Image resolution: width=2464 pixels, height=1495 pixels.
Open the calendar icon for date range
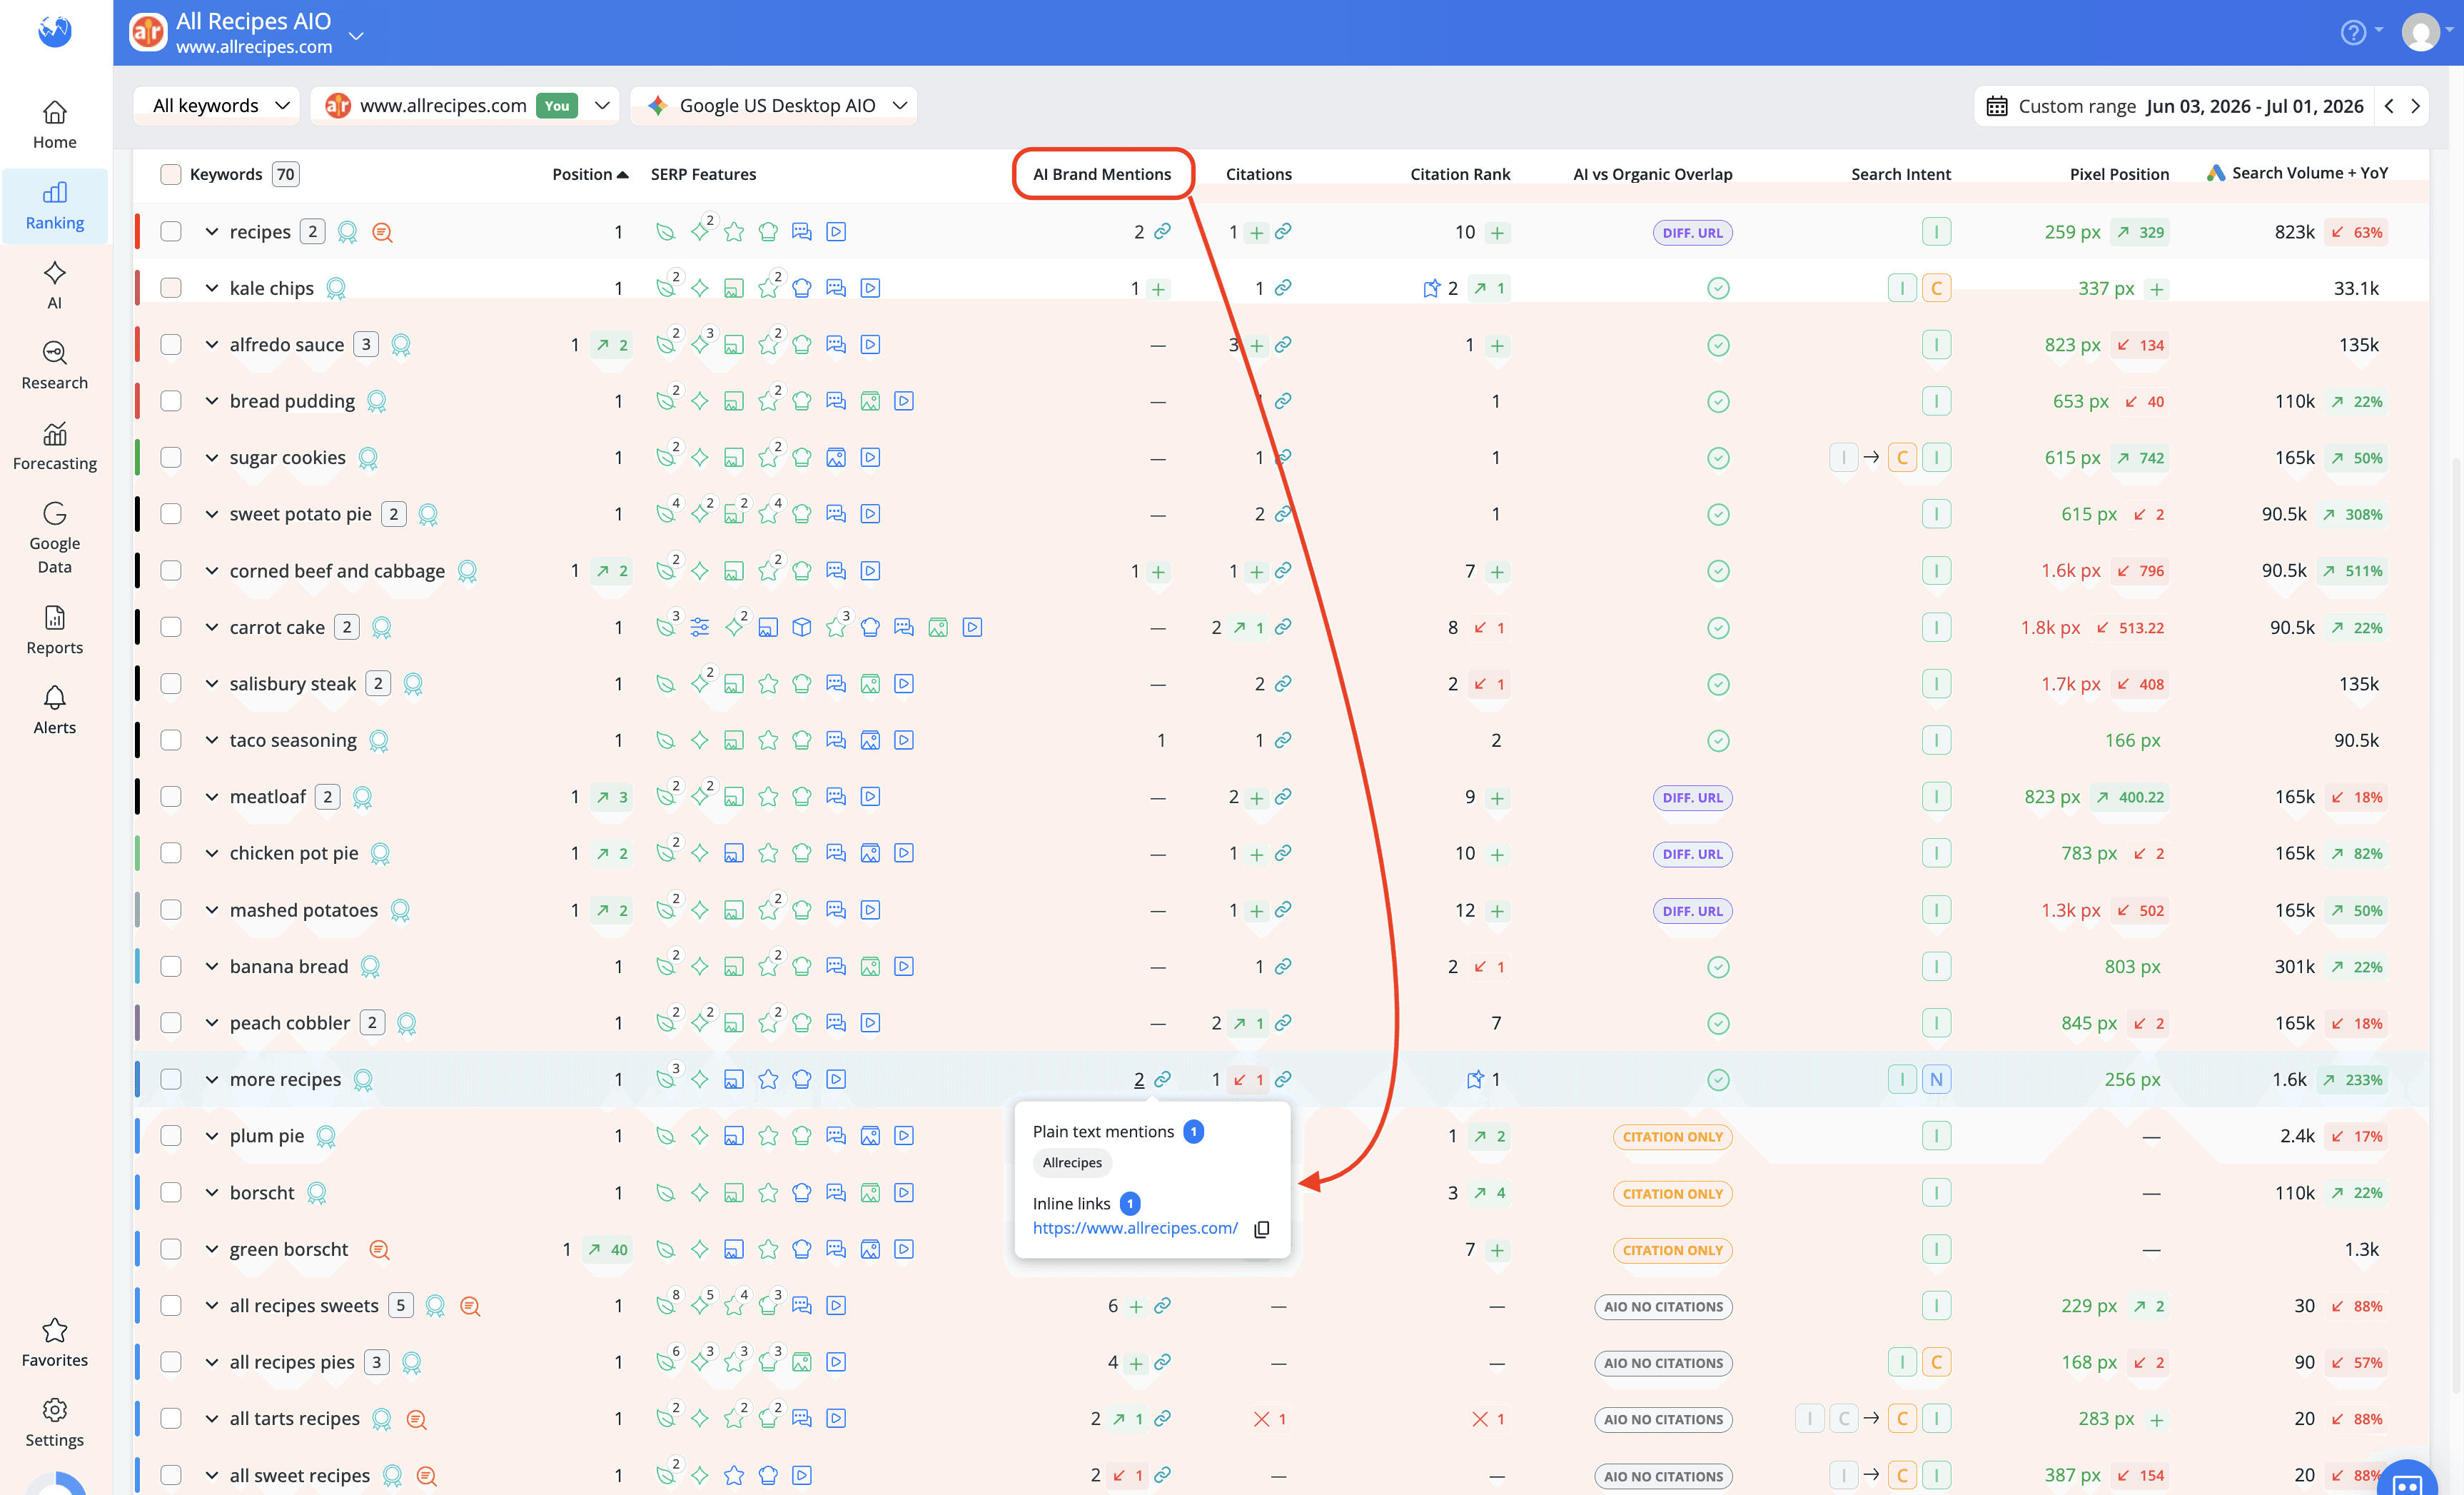[x=1997, y=106]
